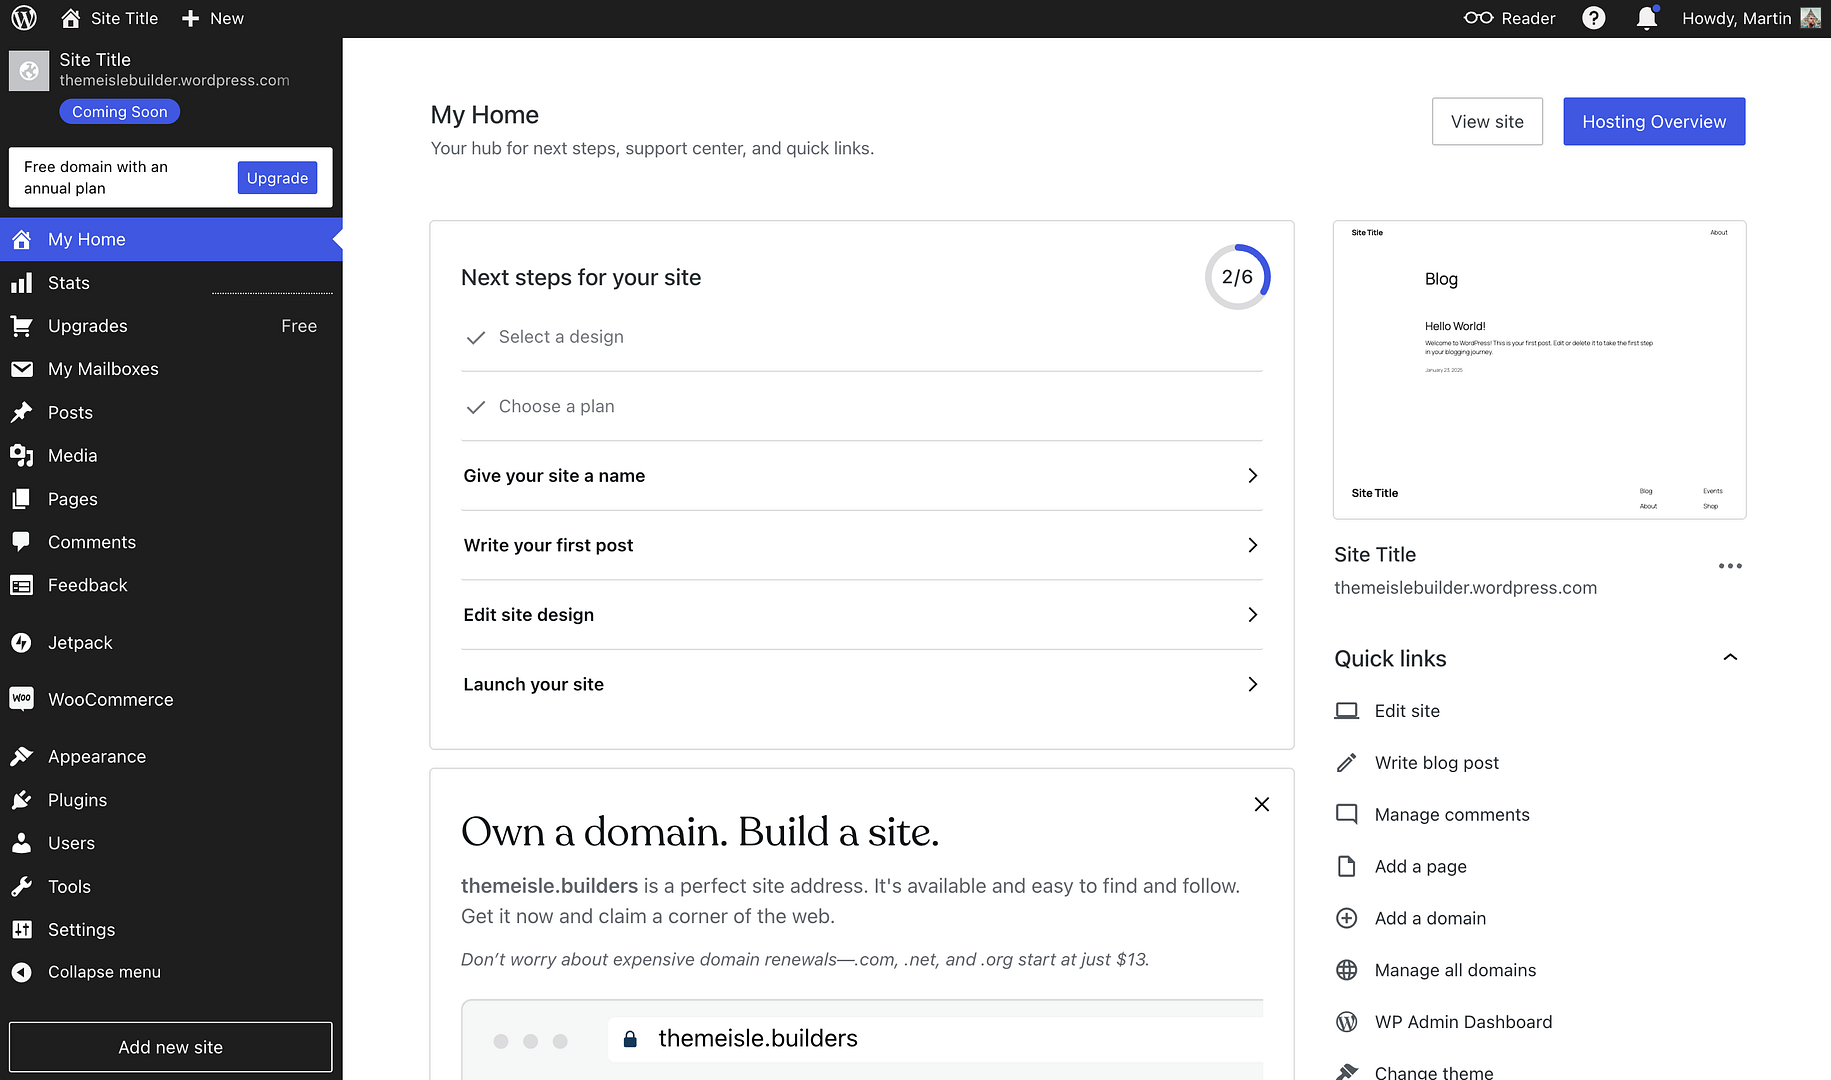Select the Posts icon in the sidebar
1831x1080 pixels.
point(22,412)
